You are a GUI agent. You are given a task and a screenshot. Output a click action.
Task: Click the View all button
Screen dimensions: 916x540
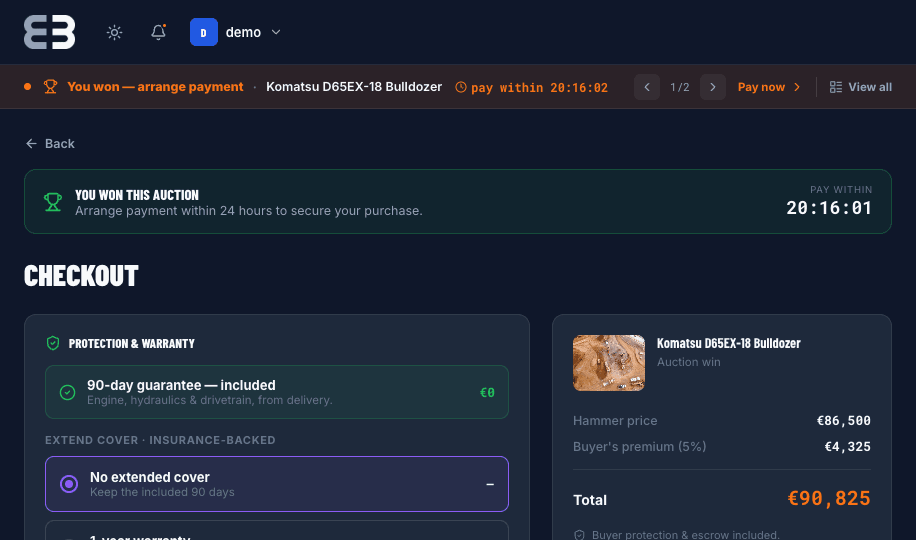tap(861, 87)
